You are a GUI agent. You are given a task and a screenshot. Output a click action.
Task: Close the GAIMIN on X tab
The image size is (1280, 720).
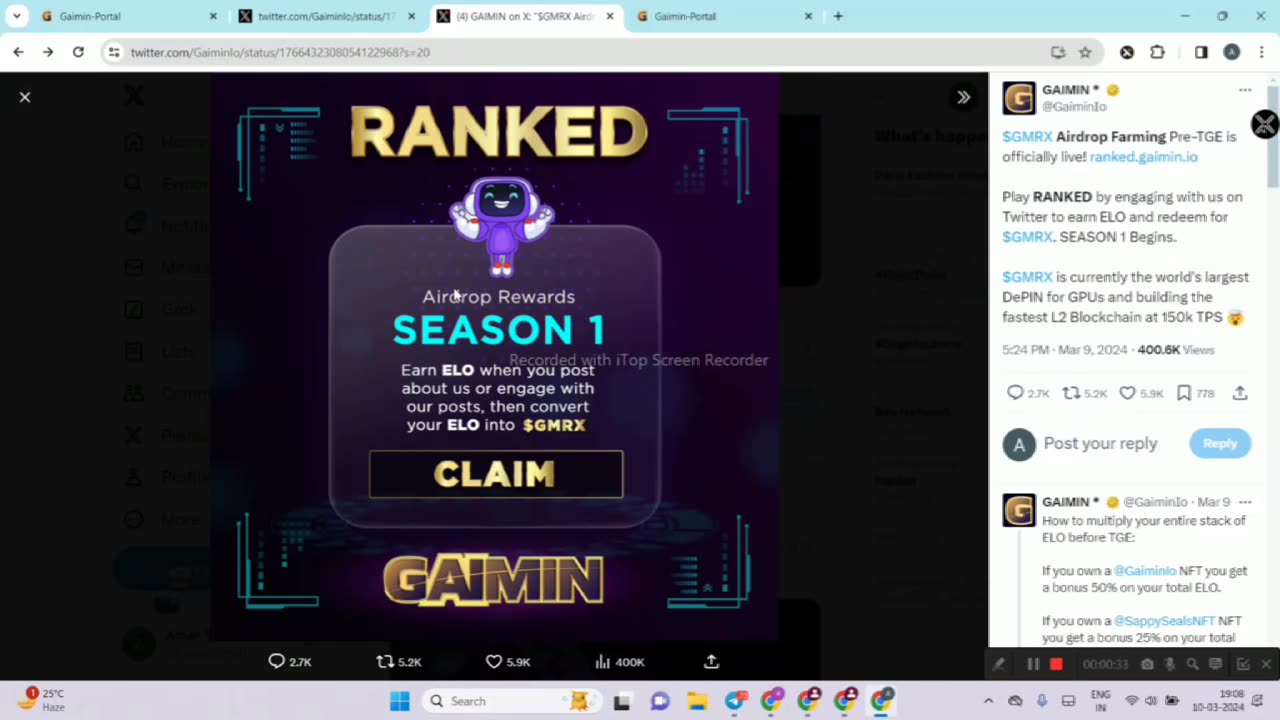click(x=610, y=16)
